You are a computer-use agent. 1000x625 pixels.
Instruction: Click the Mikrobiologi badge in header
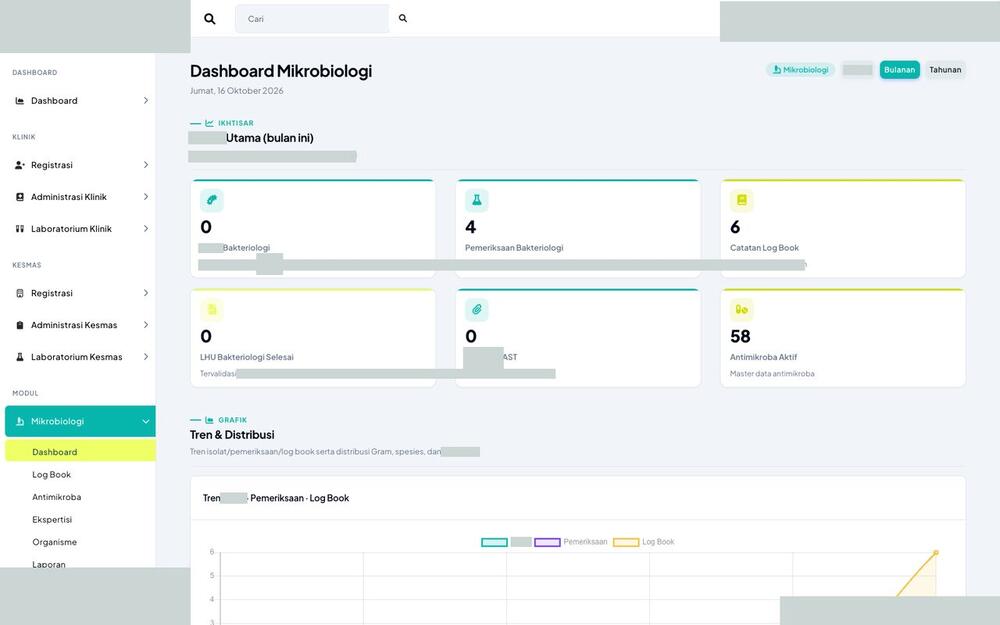(x=800, y=70)
